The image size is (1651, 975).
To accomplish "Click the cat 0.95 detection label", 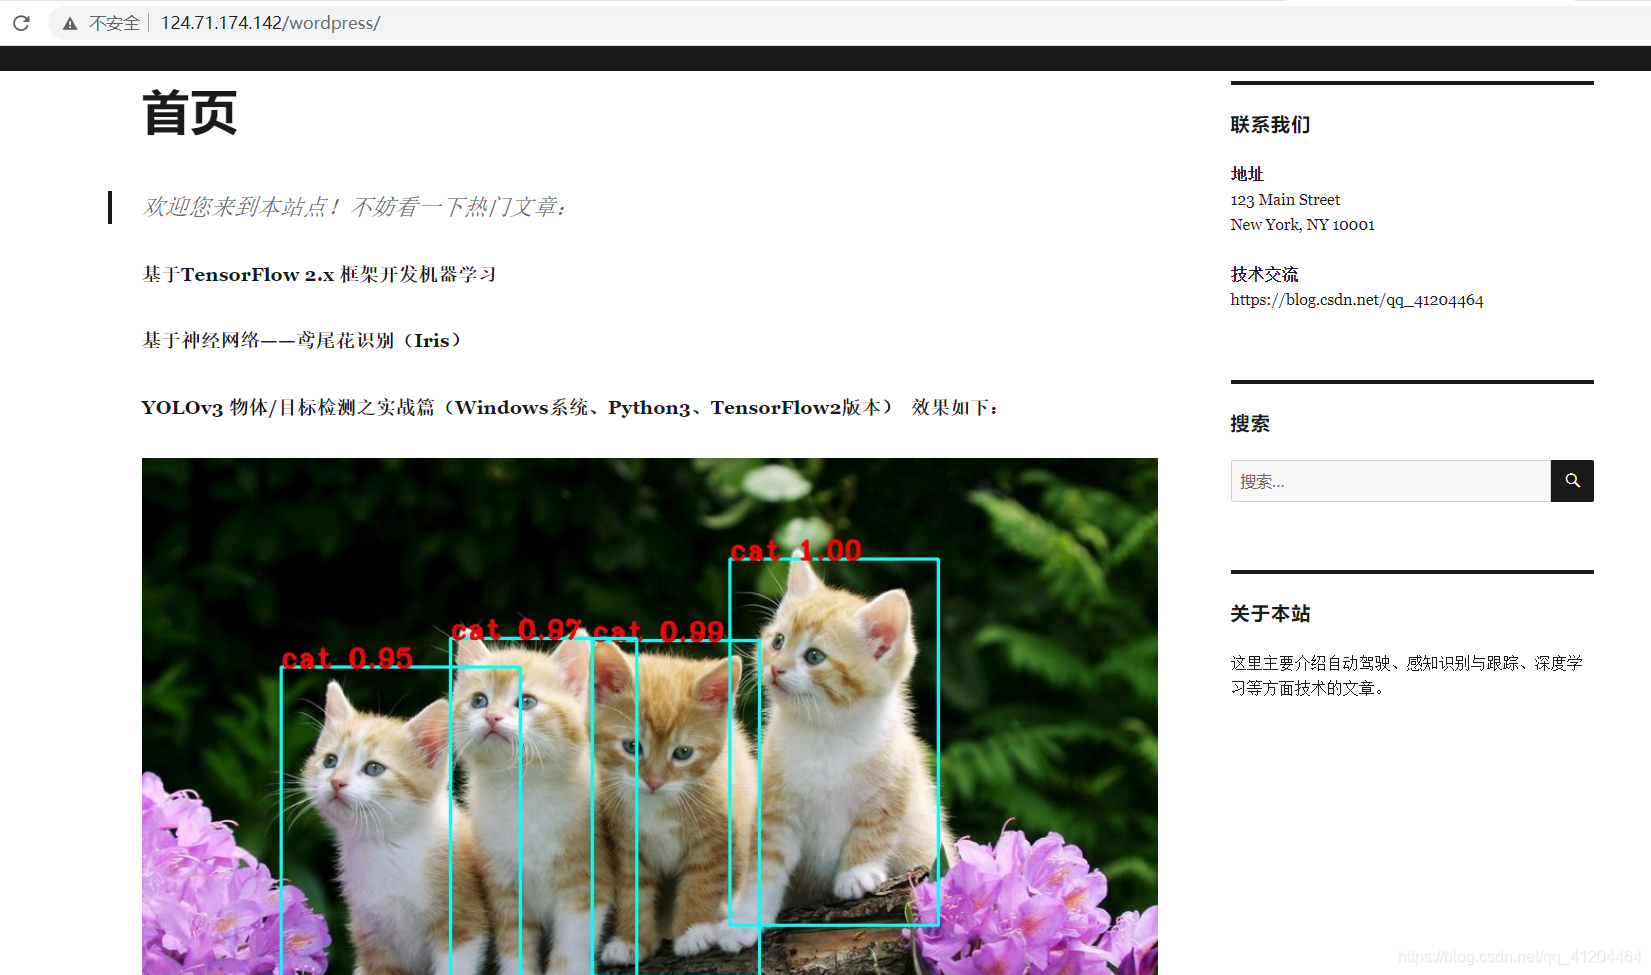I will coord(347,658).
